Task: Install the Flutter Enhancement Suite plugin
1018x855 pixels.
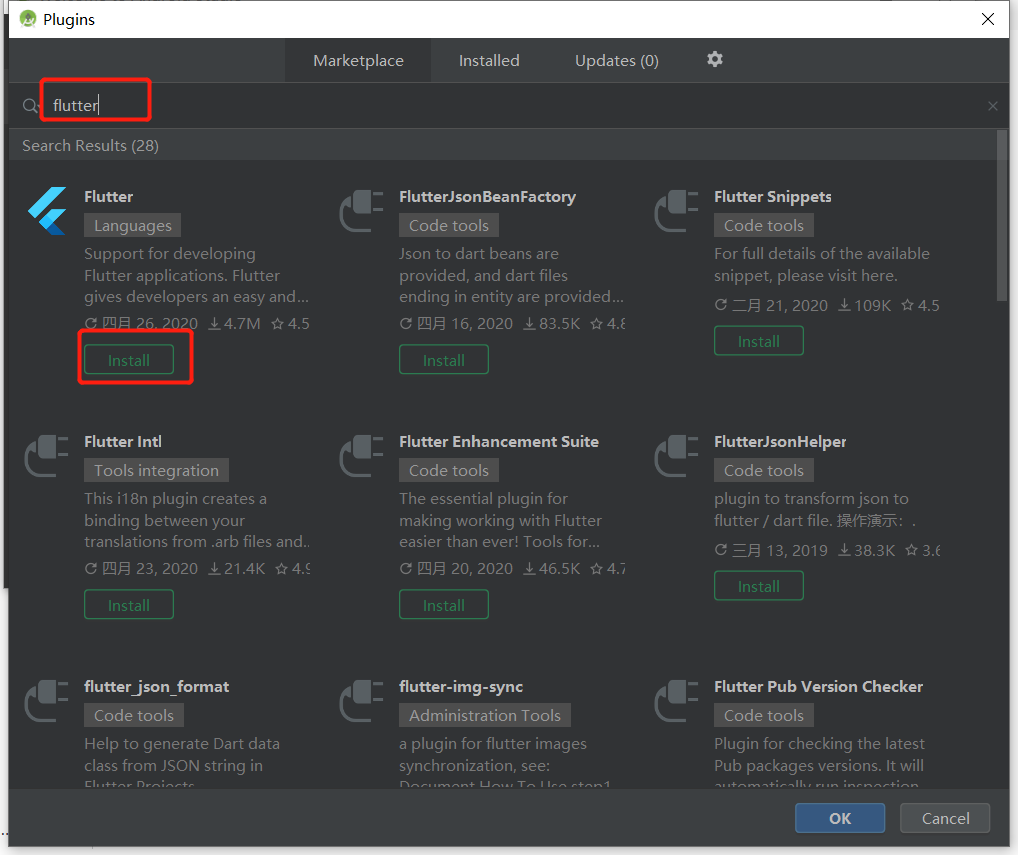Action: point(444,604)
